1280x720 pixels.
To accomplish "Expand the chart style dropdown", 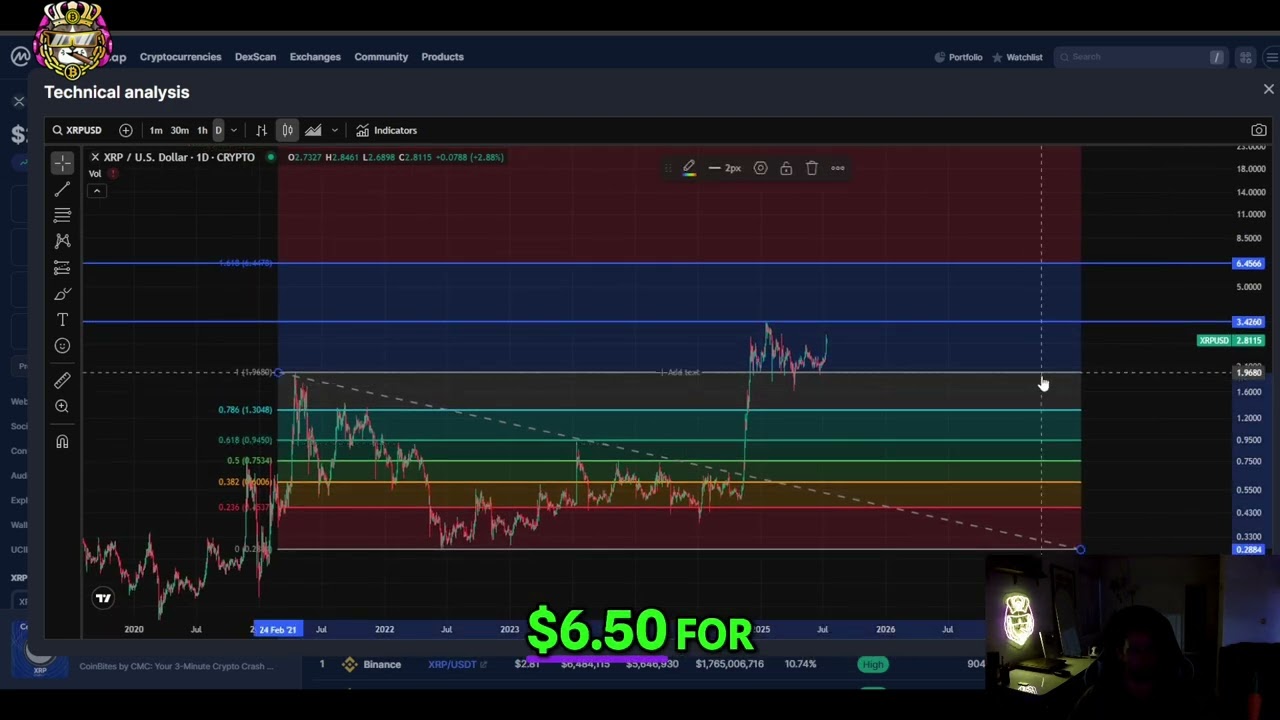I will (334, 130).
